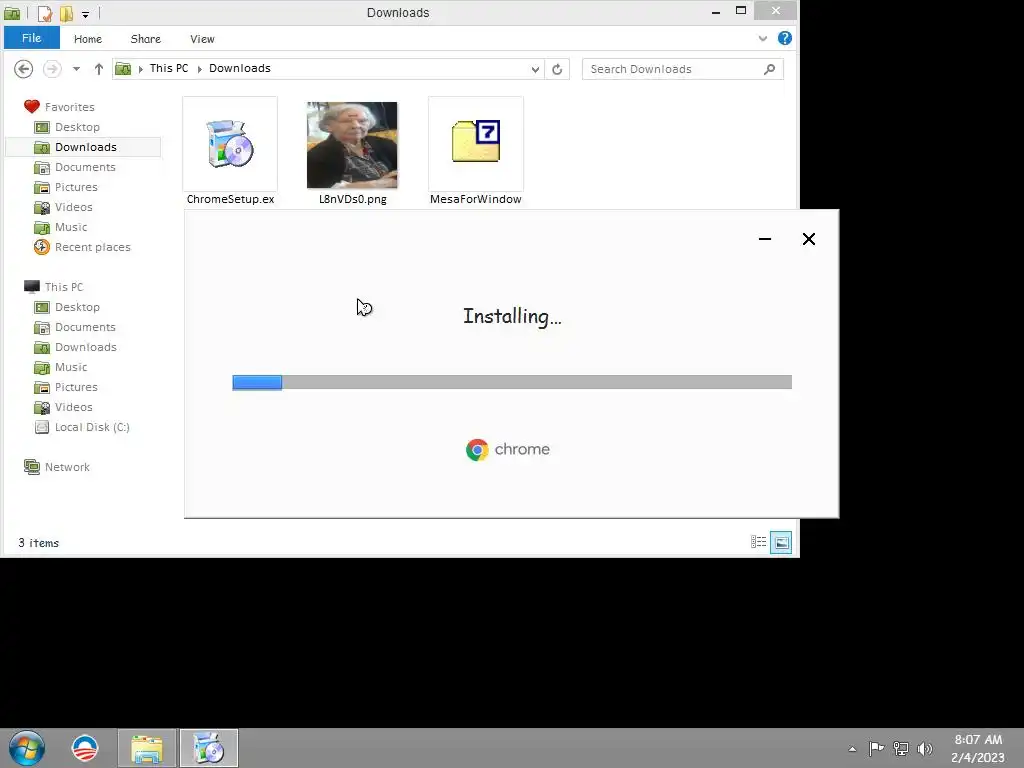
Task: Go forward using the Forward arrow
Action: (52, 69)
